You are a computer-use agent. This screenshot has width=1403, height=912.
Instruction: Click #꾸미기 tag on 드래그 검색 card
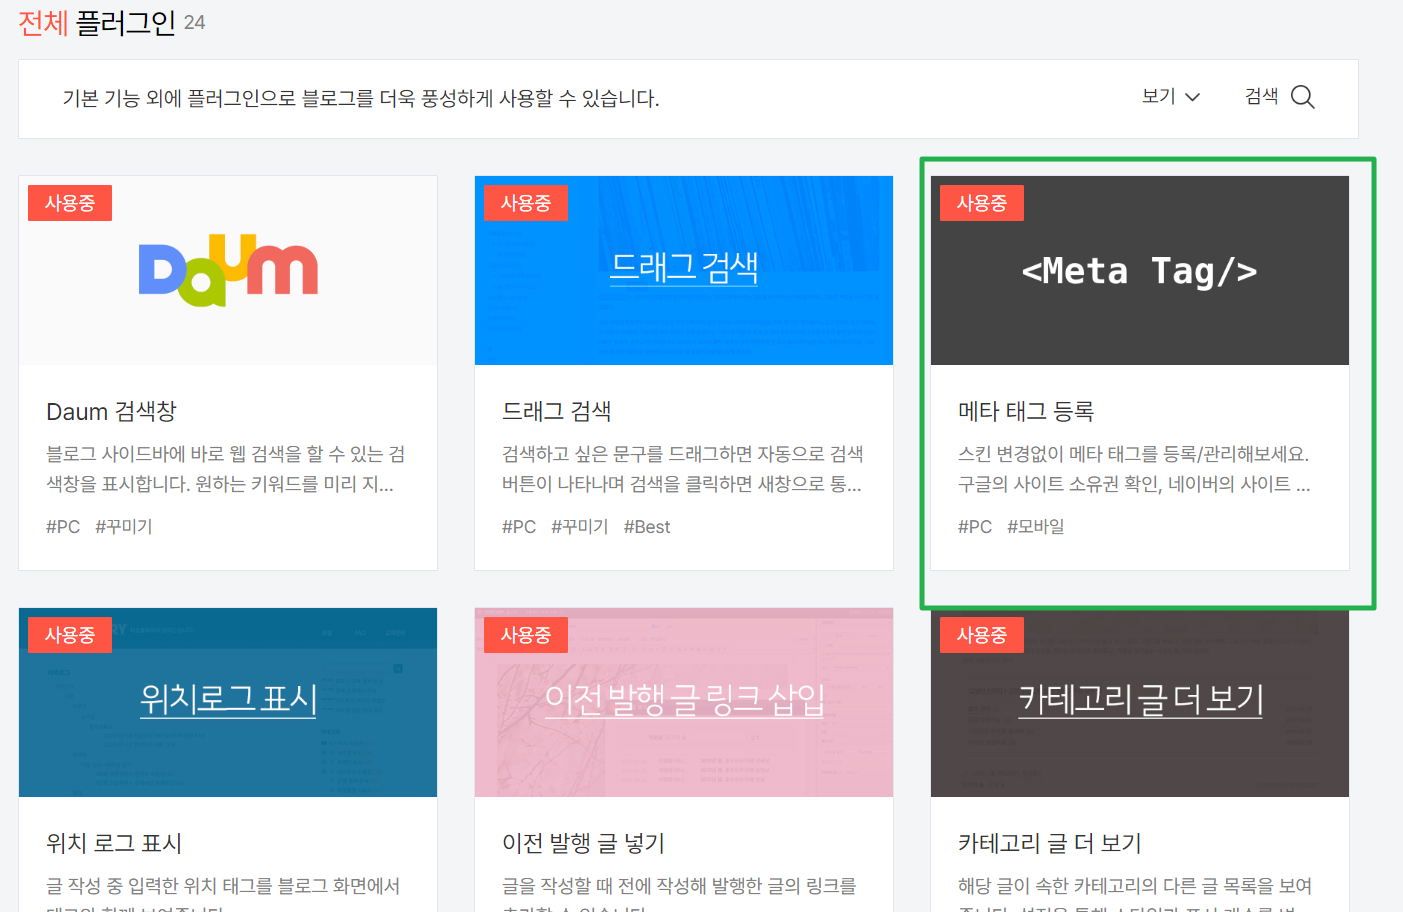[x=580, y=527]
